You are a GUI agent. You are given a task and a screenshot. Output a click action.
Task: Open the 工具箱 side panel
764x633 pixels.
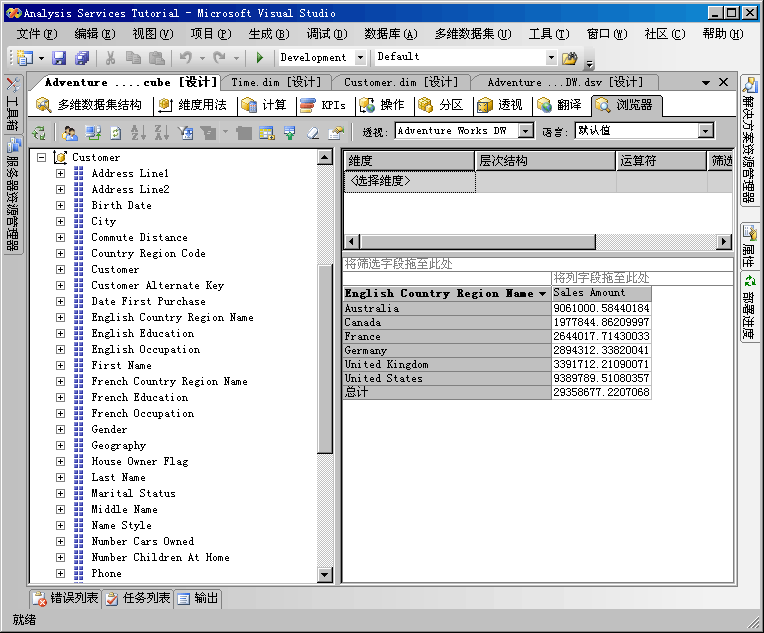tap(12, 104)
